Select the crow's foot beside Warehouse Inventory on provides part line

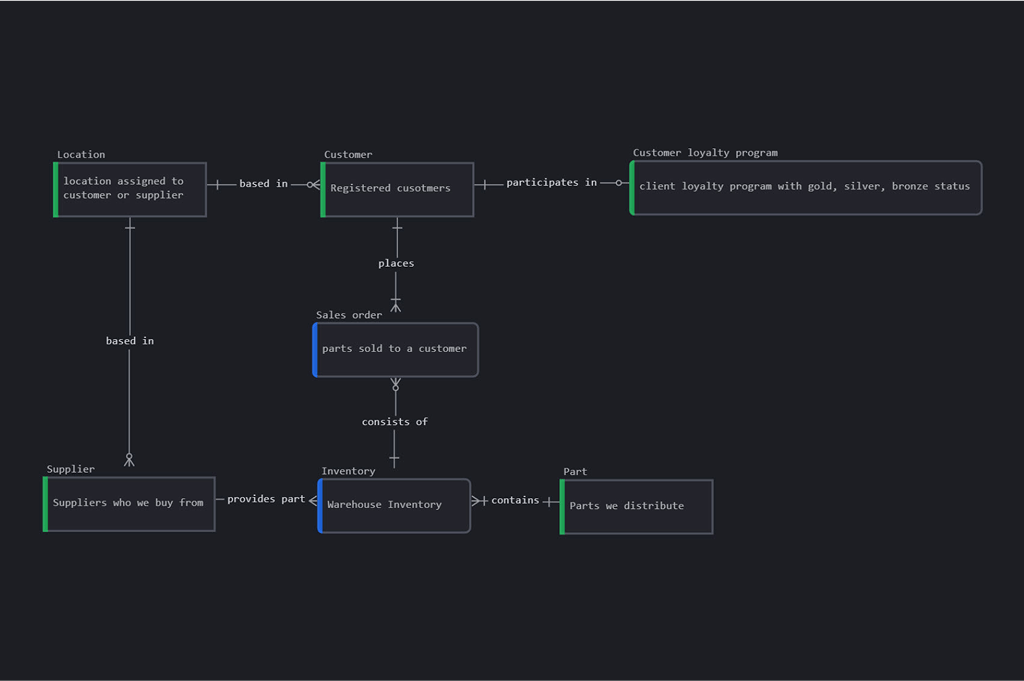coord(311,499)
